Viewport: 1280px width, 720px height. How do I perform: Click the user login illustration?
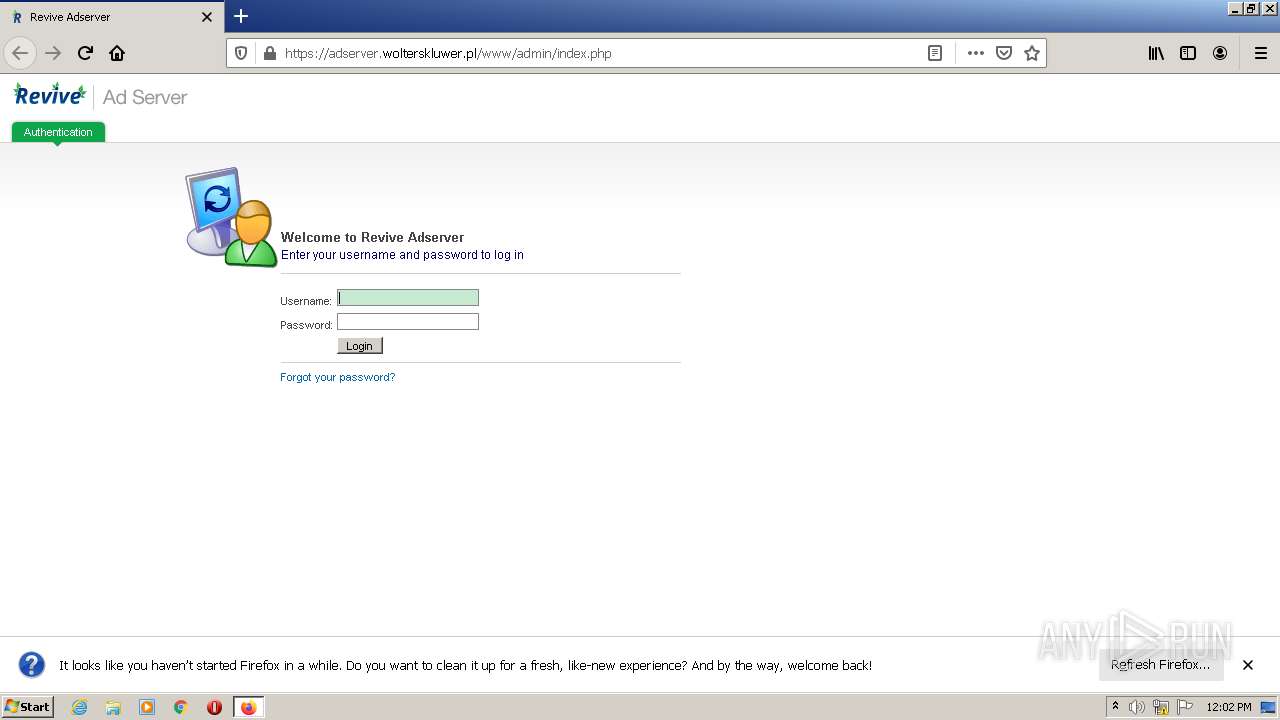pyautogui.click(x=231, y=217)
